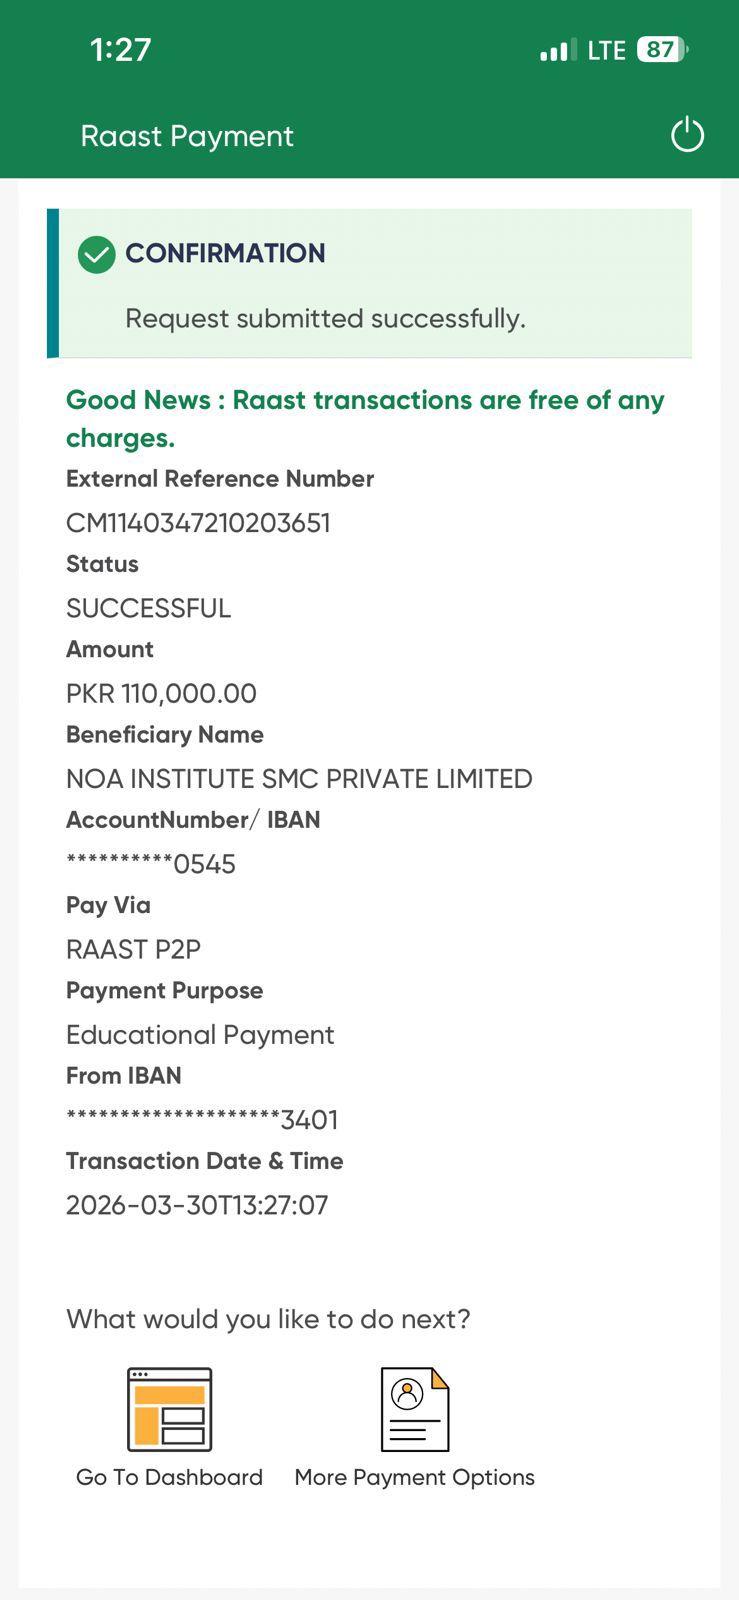
Task: Tap the Educational Payment purpose text
Action: tap(200, 1034)
